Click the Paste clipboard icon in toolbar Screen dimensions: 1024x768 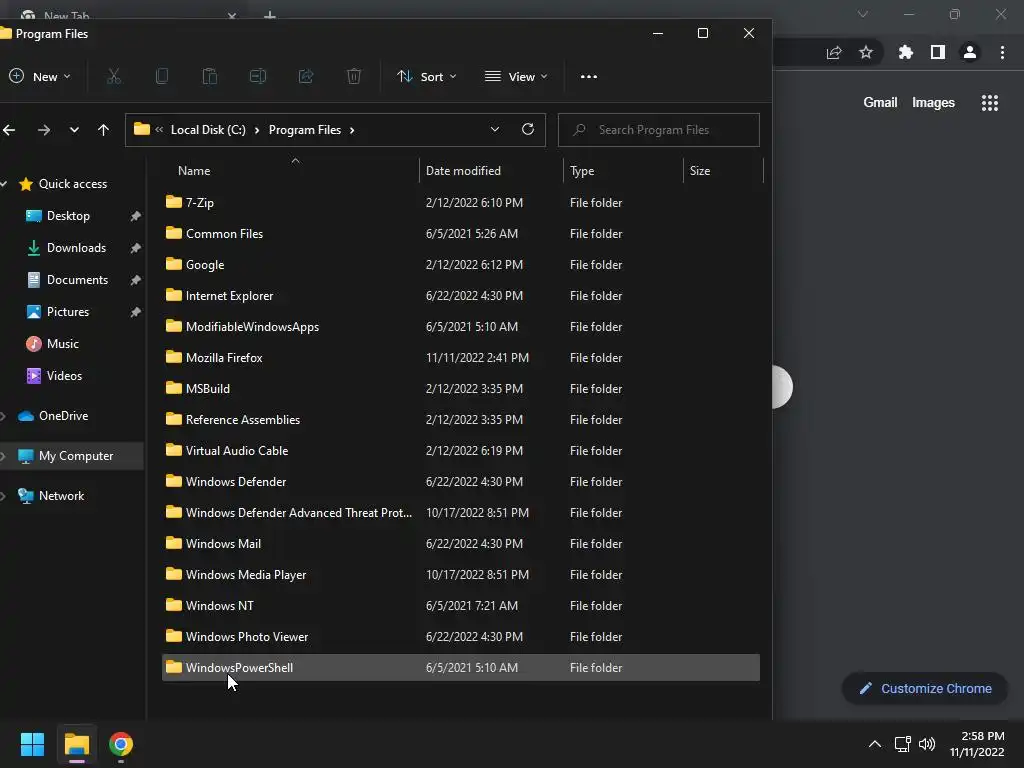coord(210,76)
